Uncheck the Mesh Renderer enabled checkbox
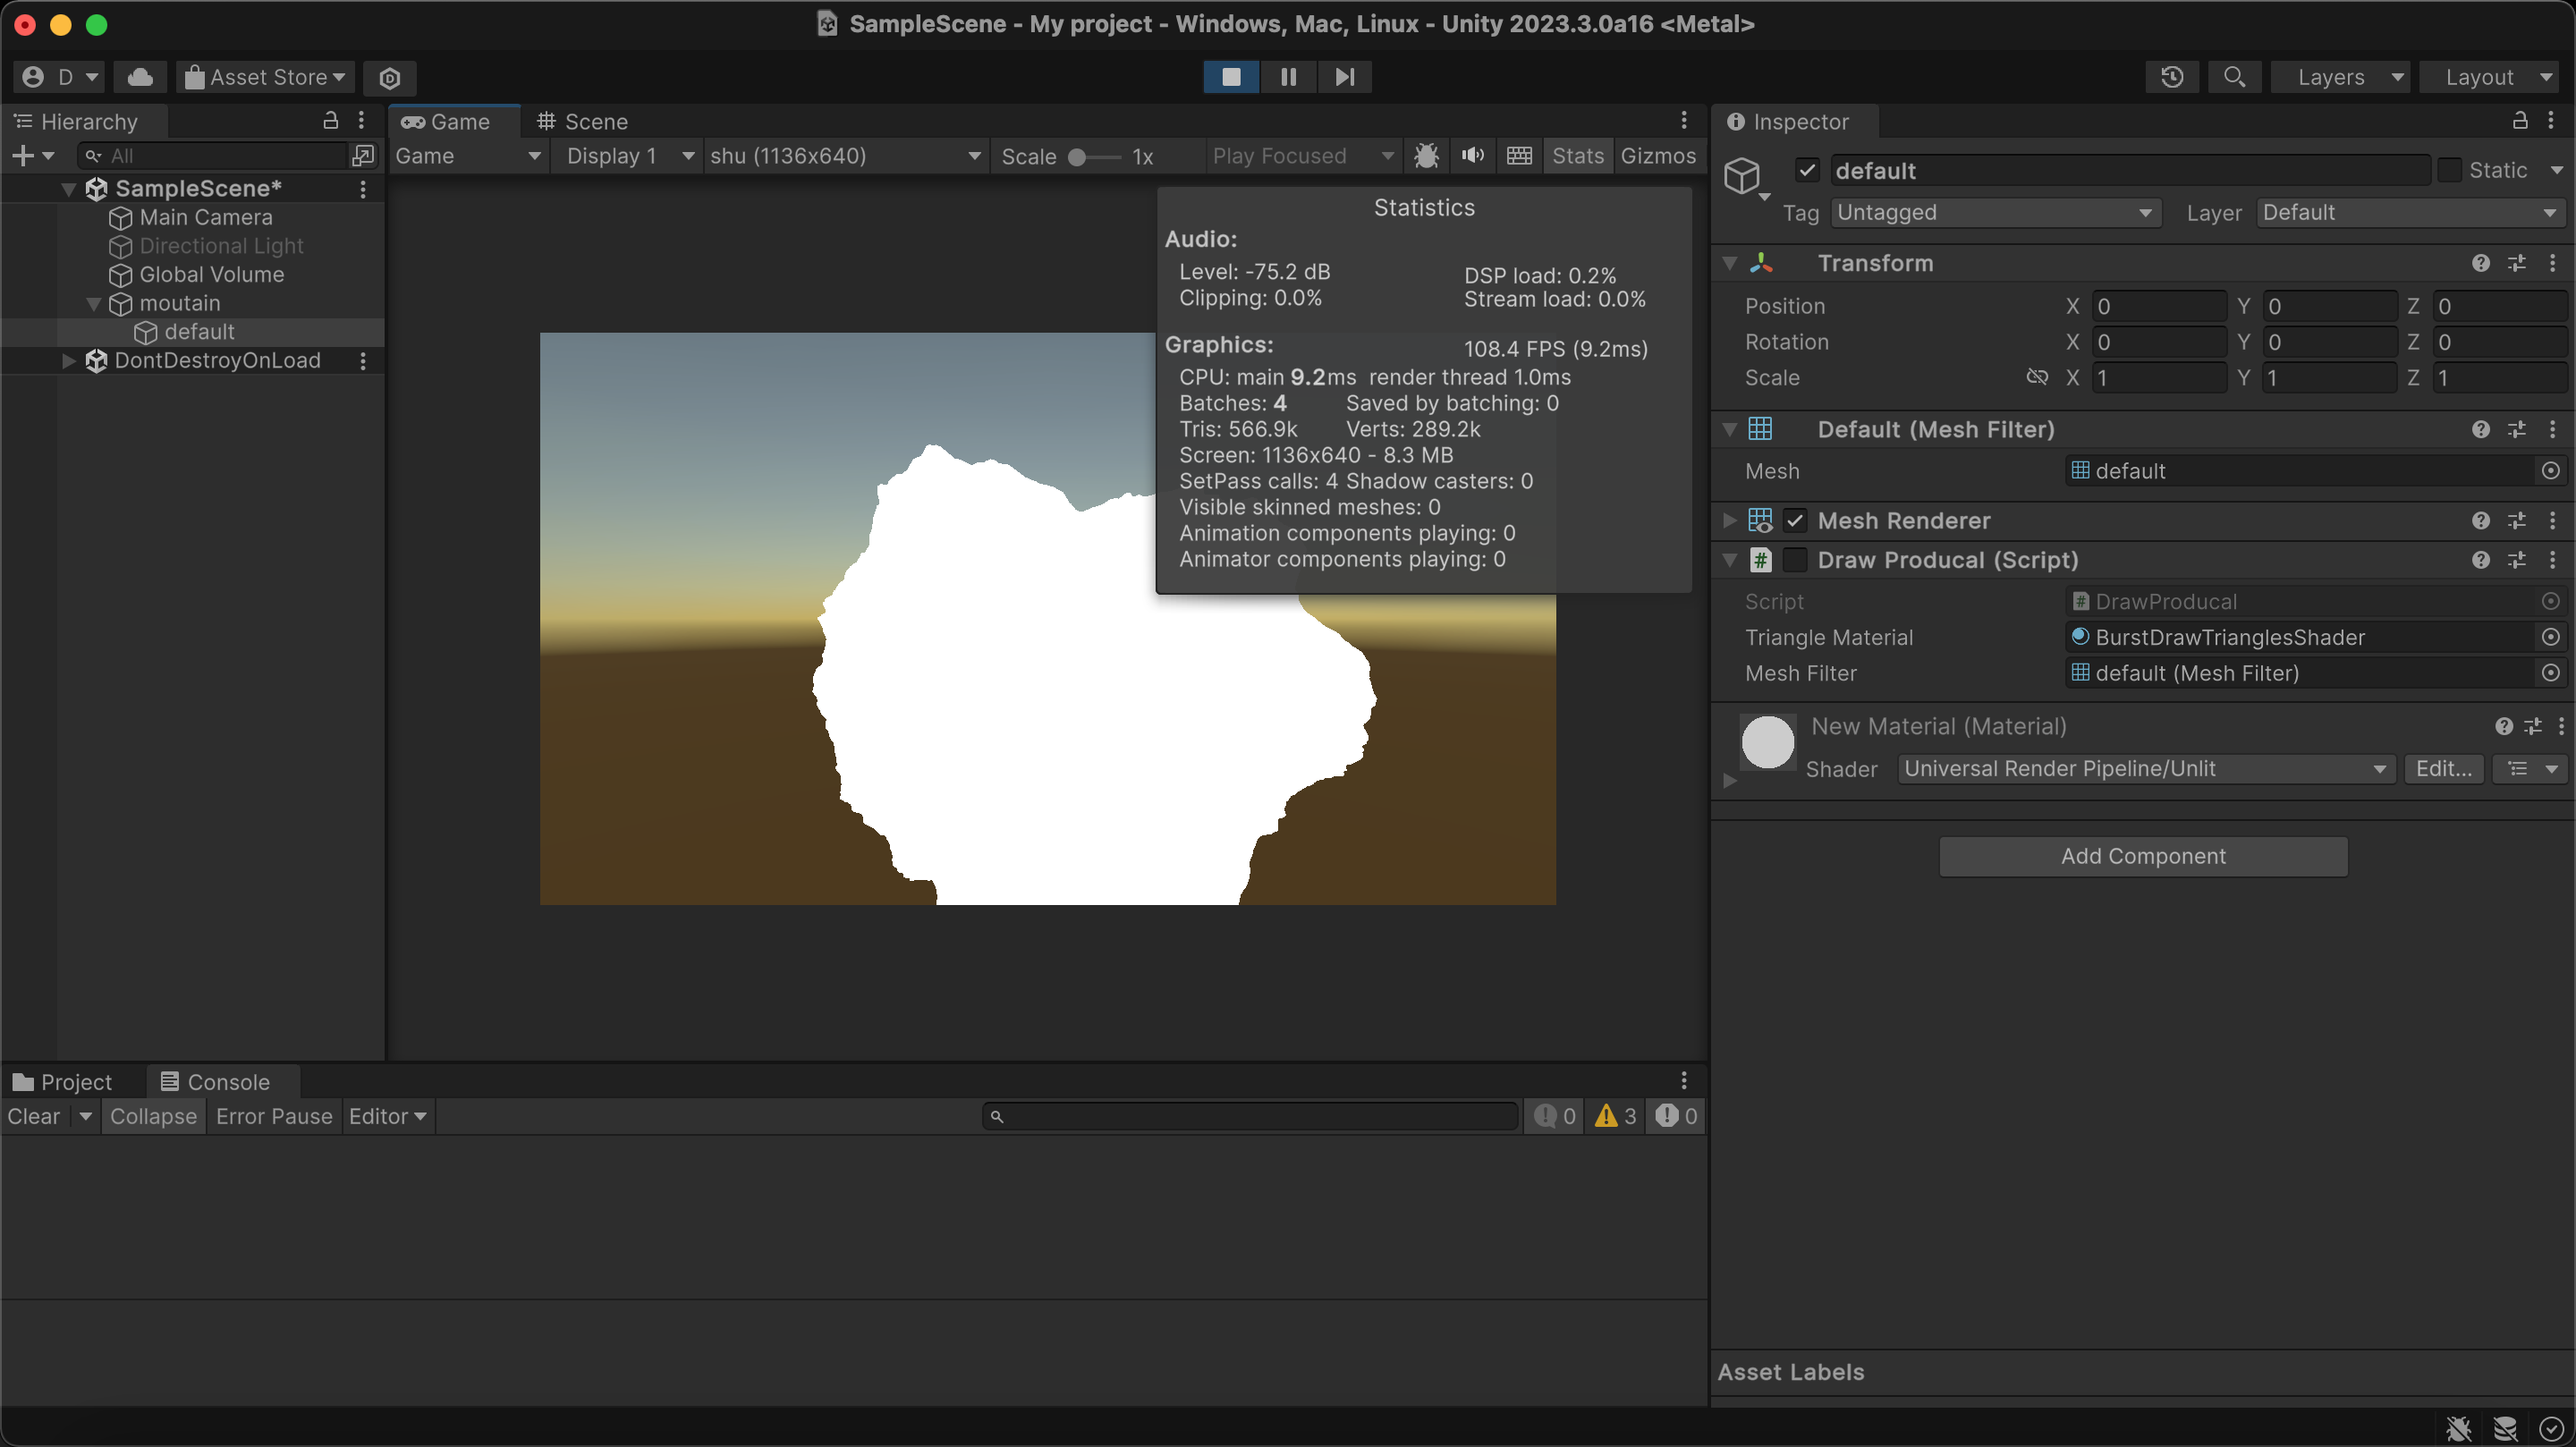 (x=1796, y=521)
